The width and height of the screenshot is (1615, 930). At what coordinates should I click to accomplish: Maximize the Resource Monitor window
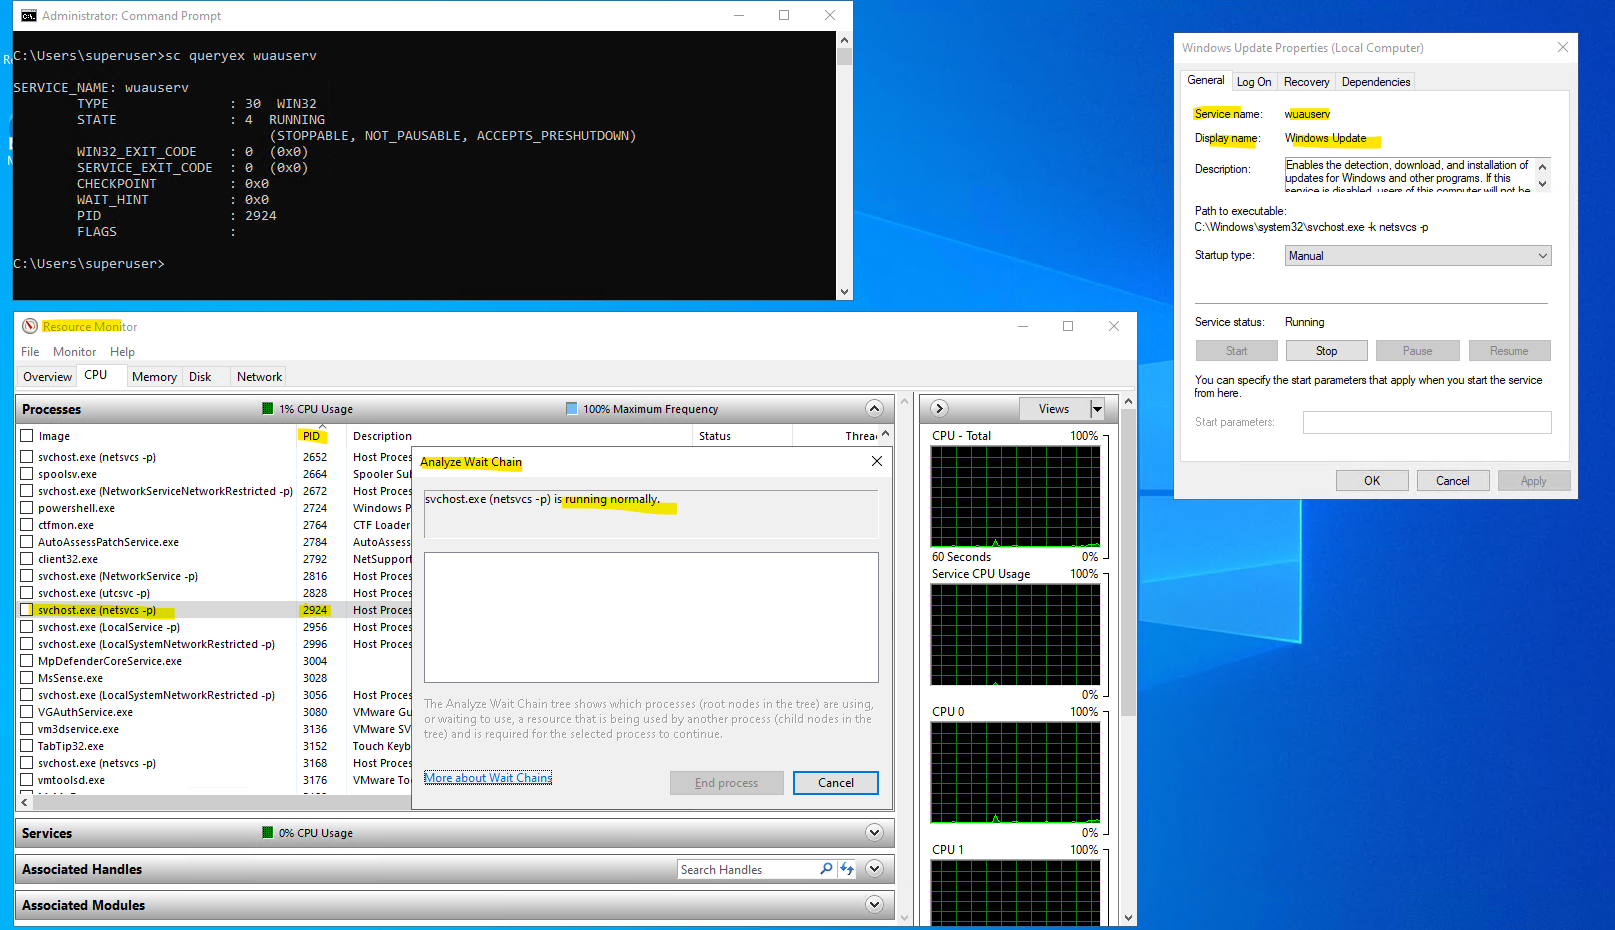pos(1068,326)
